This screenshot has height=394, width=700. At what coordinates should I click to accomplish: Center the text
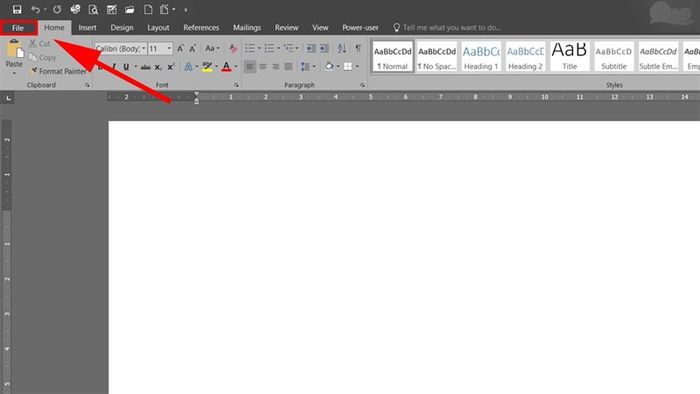263,67
